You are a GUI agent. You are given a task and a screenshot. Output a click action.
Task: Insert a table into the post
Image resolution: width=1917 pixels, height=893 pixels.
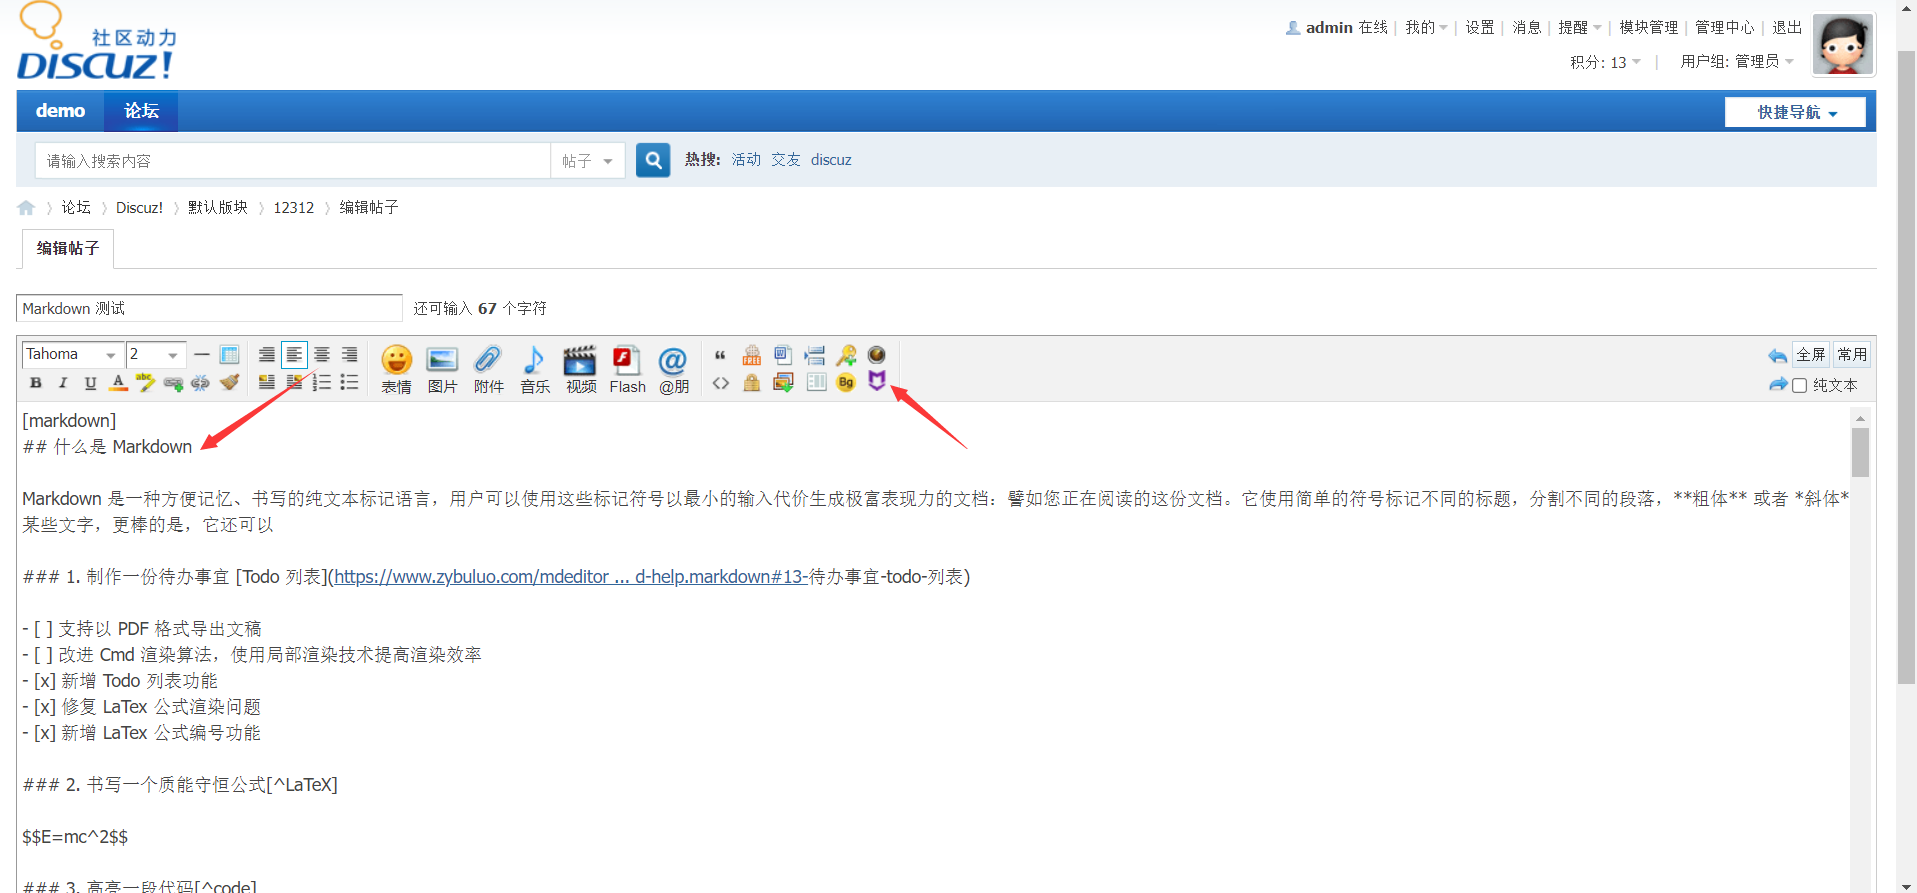[229, 354]
